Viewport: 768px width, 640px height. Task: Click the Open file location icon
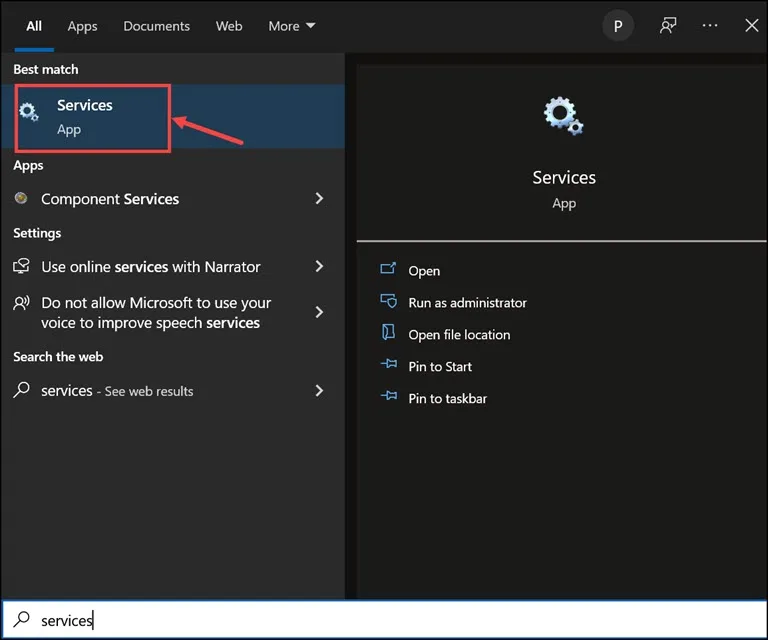[x=388, y=332]
